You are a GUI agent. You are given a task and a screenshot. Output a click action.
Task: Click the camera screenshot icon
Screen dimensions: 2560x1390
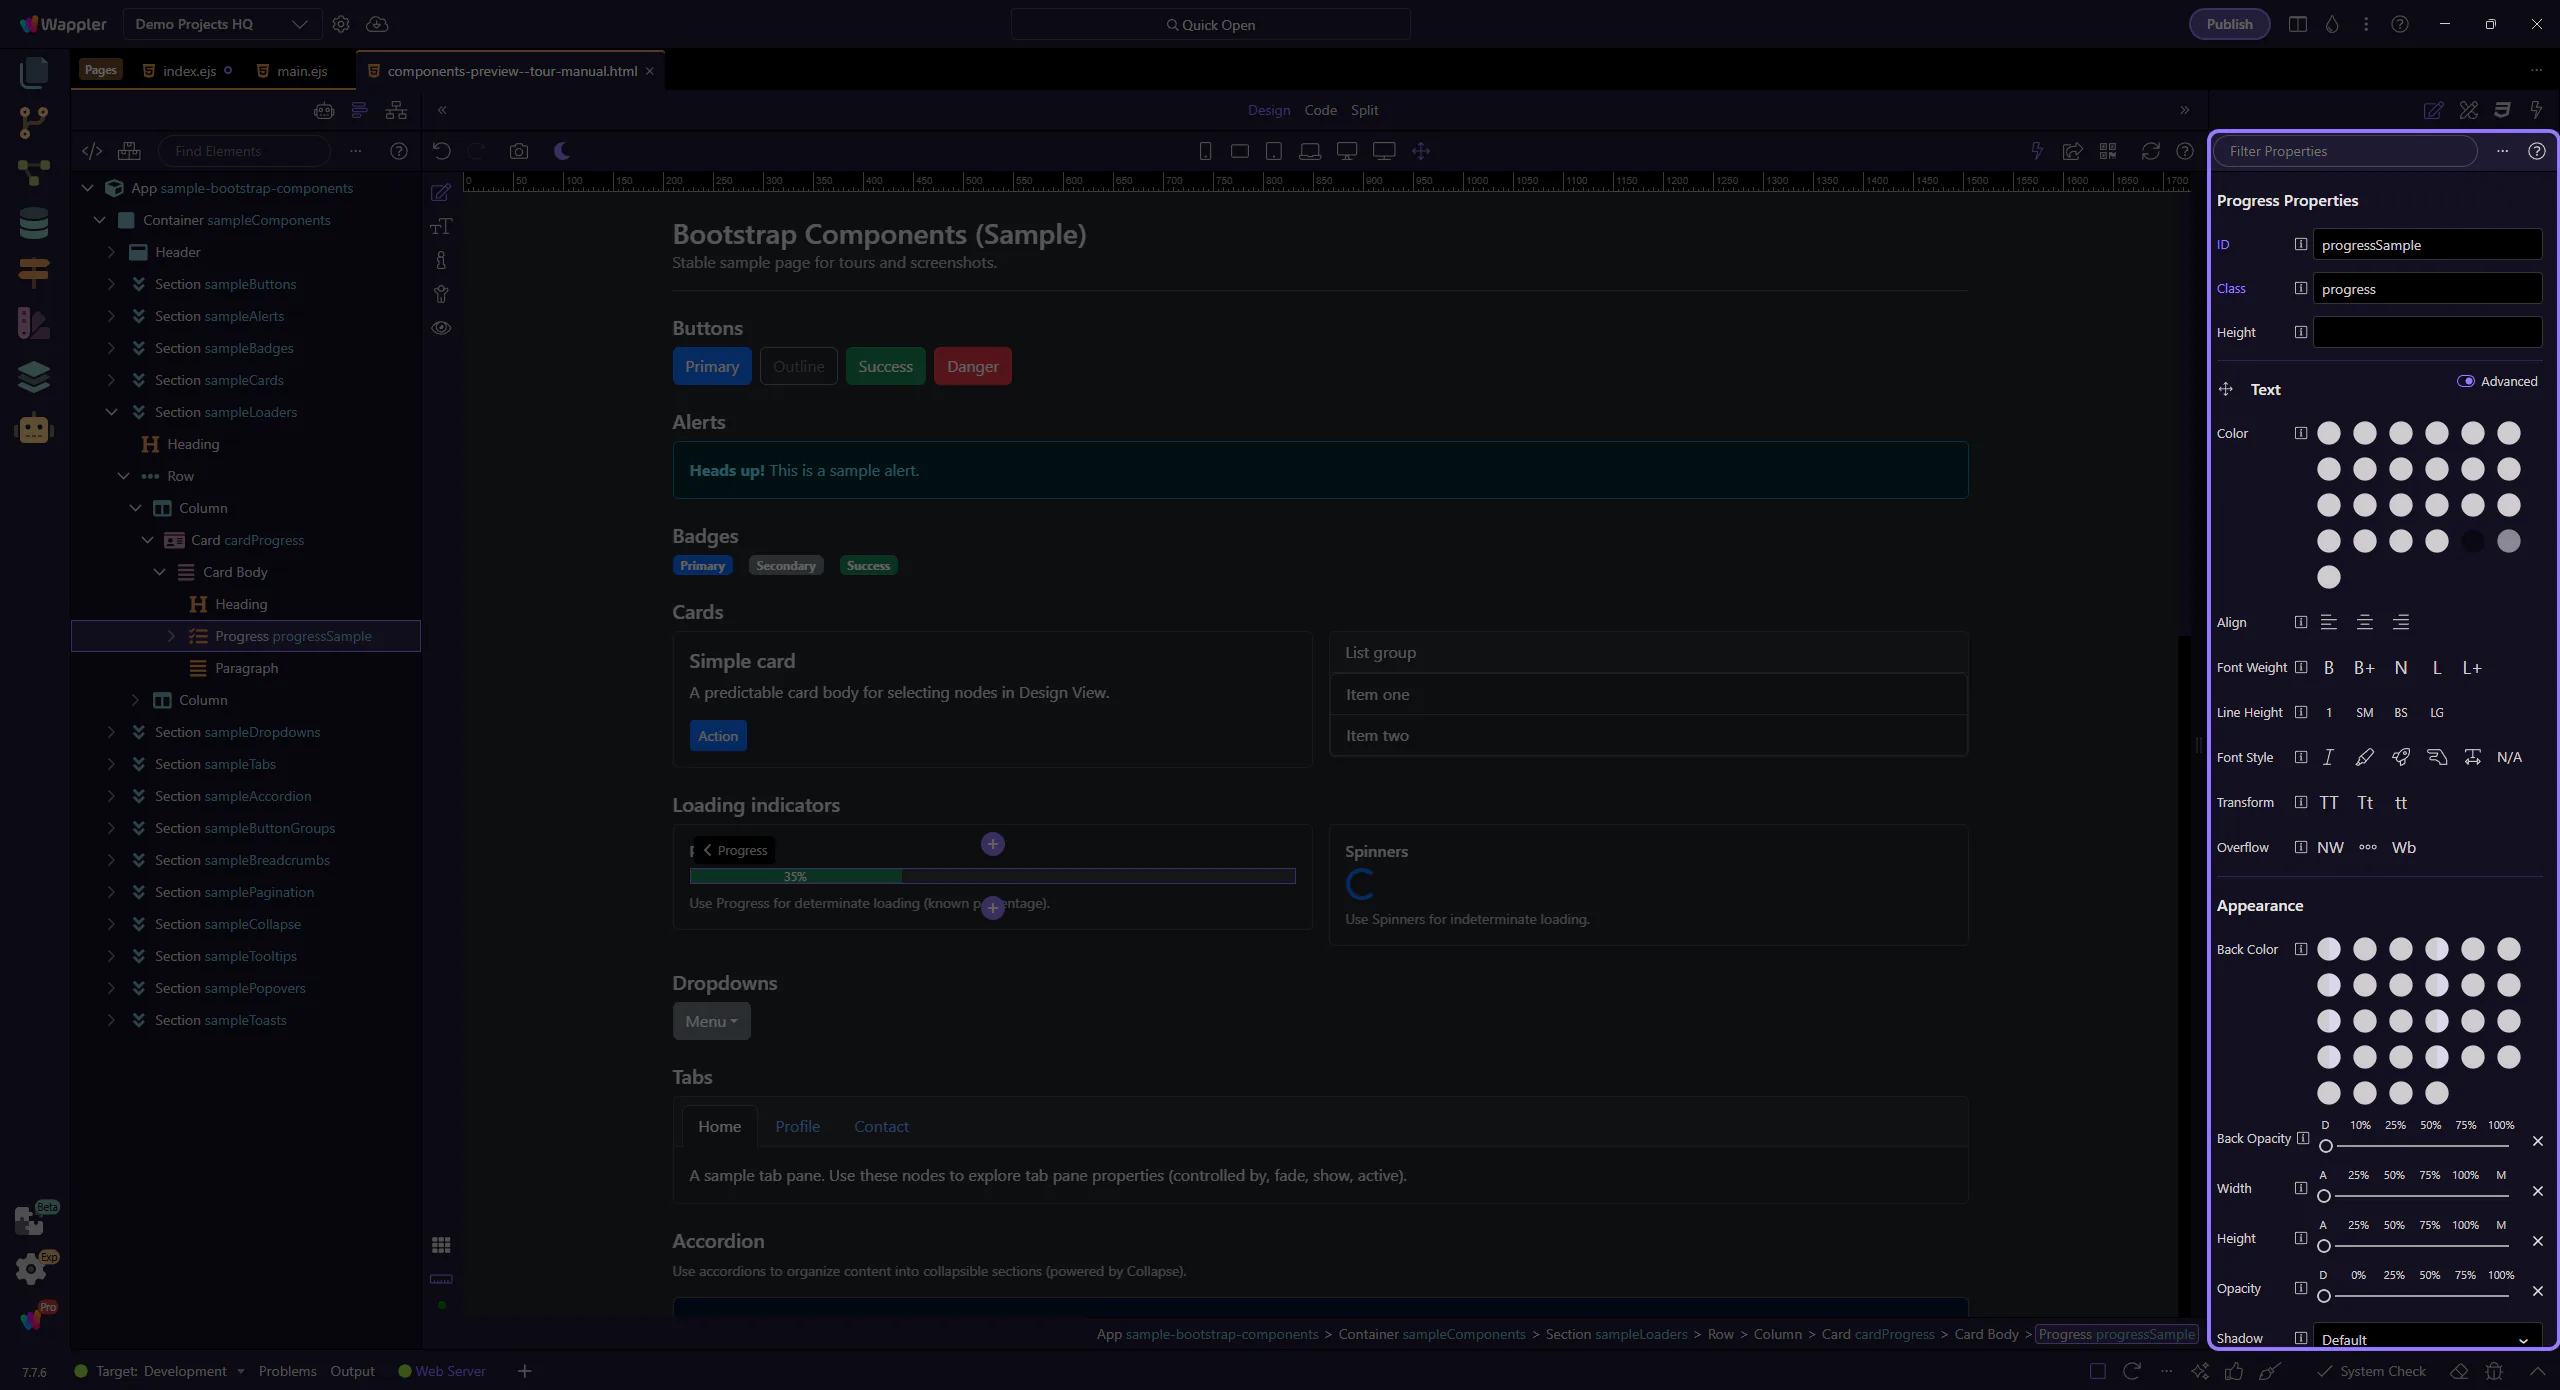tap(518, 151)
